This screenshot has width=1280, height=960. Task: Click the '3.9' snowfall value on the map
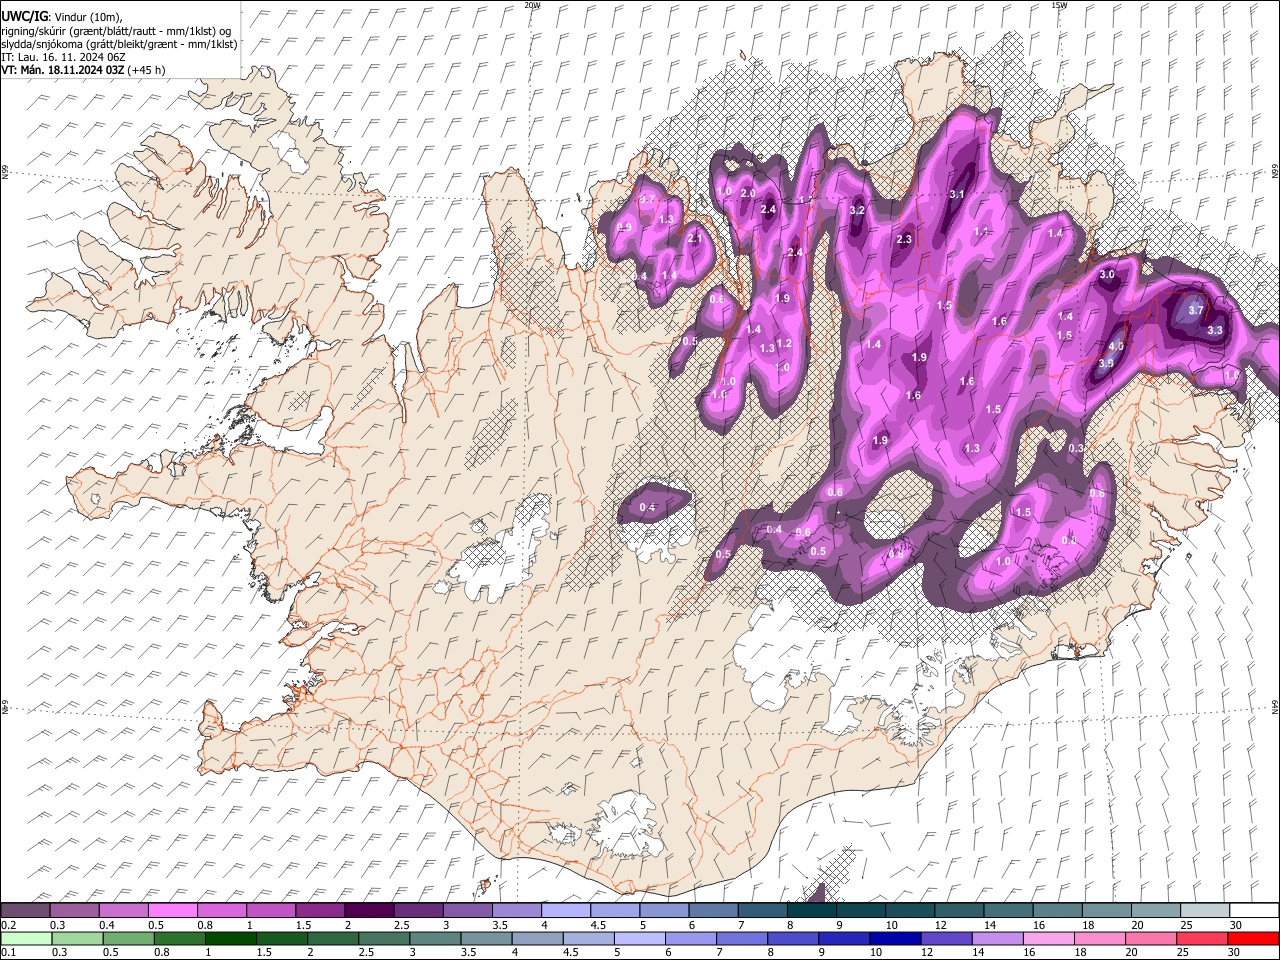pyautogui.click(x=1106, y=364)
